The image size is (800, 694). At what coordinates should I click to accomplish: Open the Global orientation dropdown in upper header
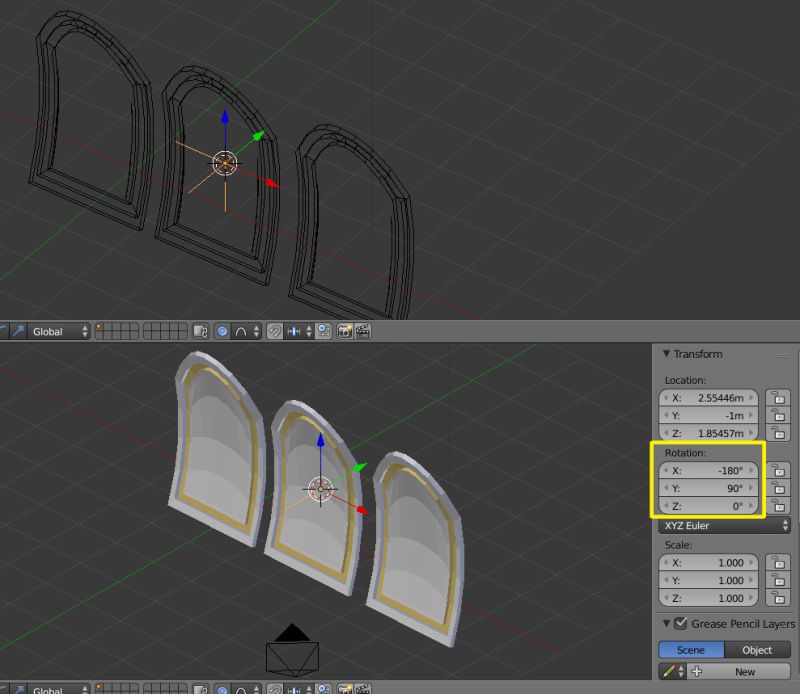(x=59, y=332)
